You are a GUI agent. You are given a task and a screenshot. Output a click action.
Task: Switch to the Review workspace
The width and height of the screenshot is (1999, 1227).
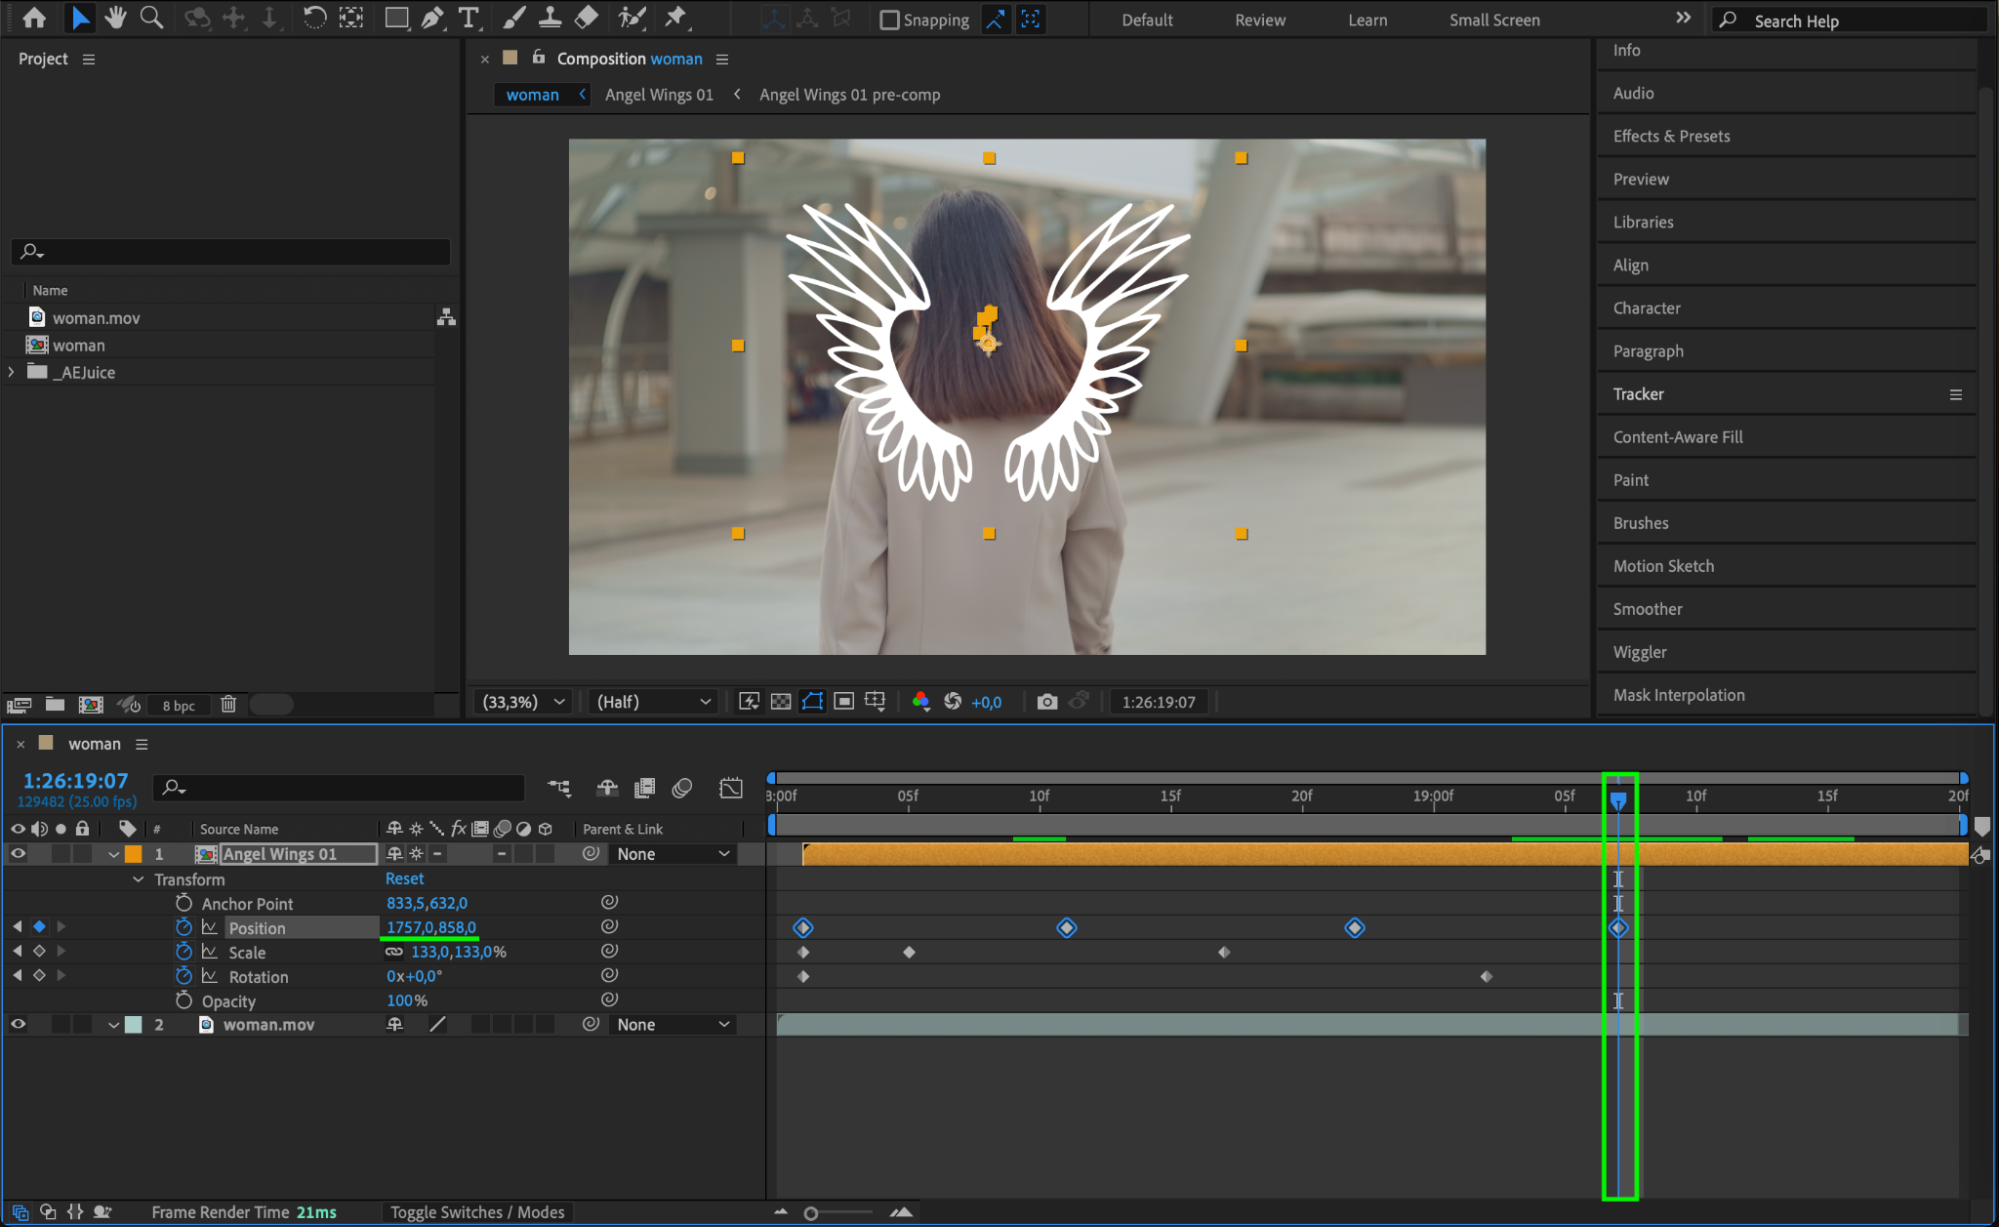[x=1259, y=20]
